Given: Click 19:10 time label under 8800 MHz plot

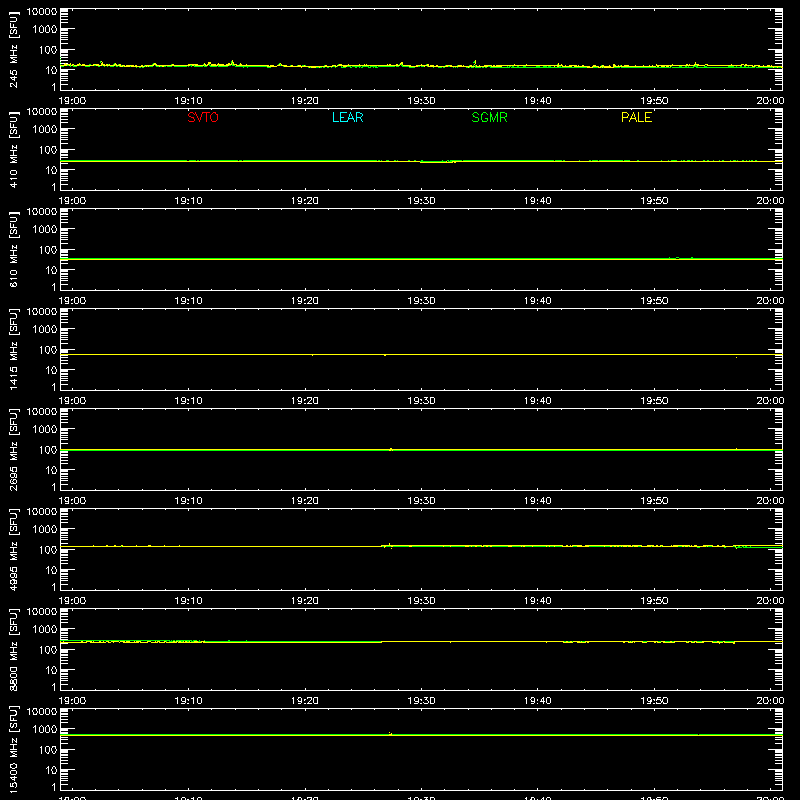Looking at the screenshot, I should (x=188, y=701).
